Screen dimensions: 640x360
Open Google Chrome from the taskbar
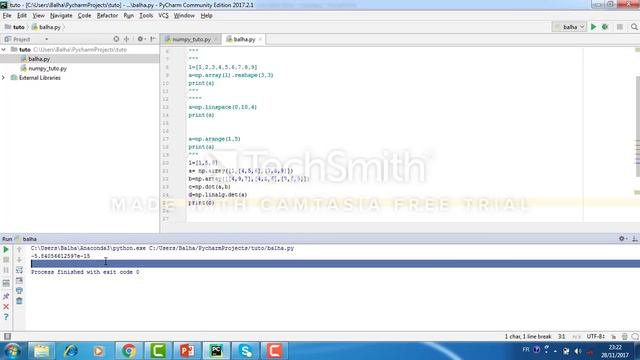tap(129, 351)
